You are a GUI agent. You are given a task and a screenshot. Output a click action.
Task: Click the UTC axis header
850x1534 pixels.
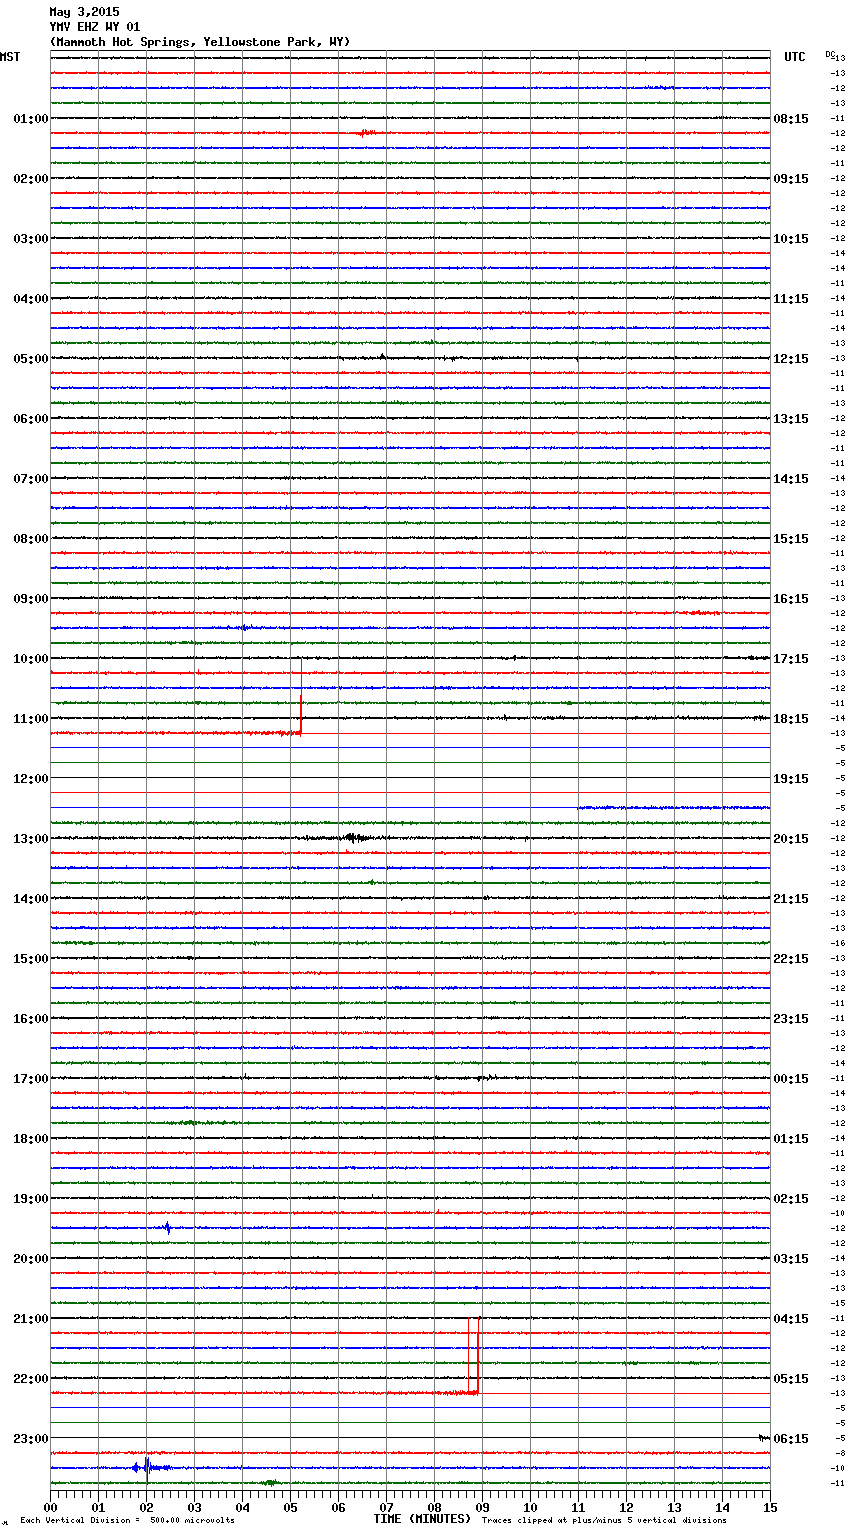(x=795, y=57)
